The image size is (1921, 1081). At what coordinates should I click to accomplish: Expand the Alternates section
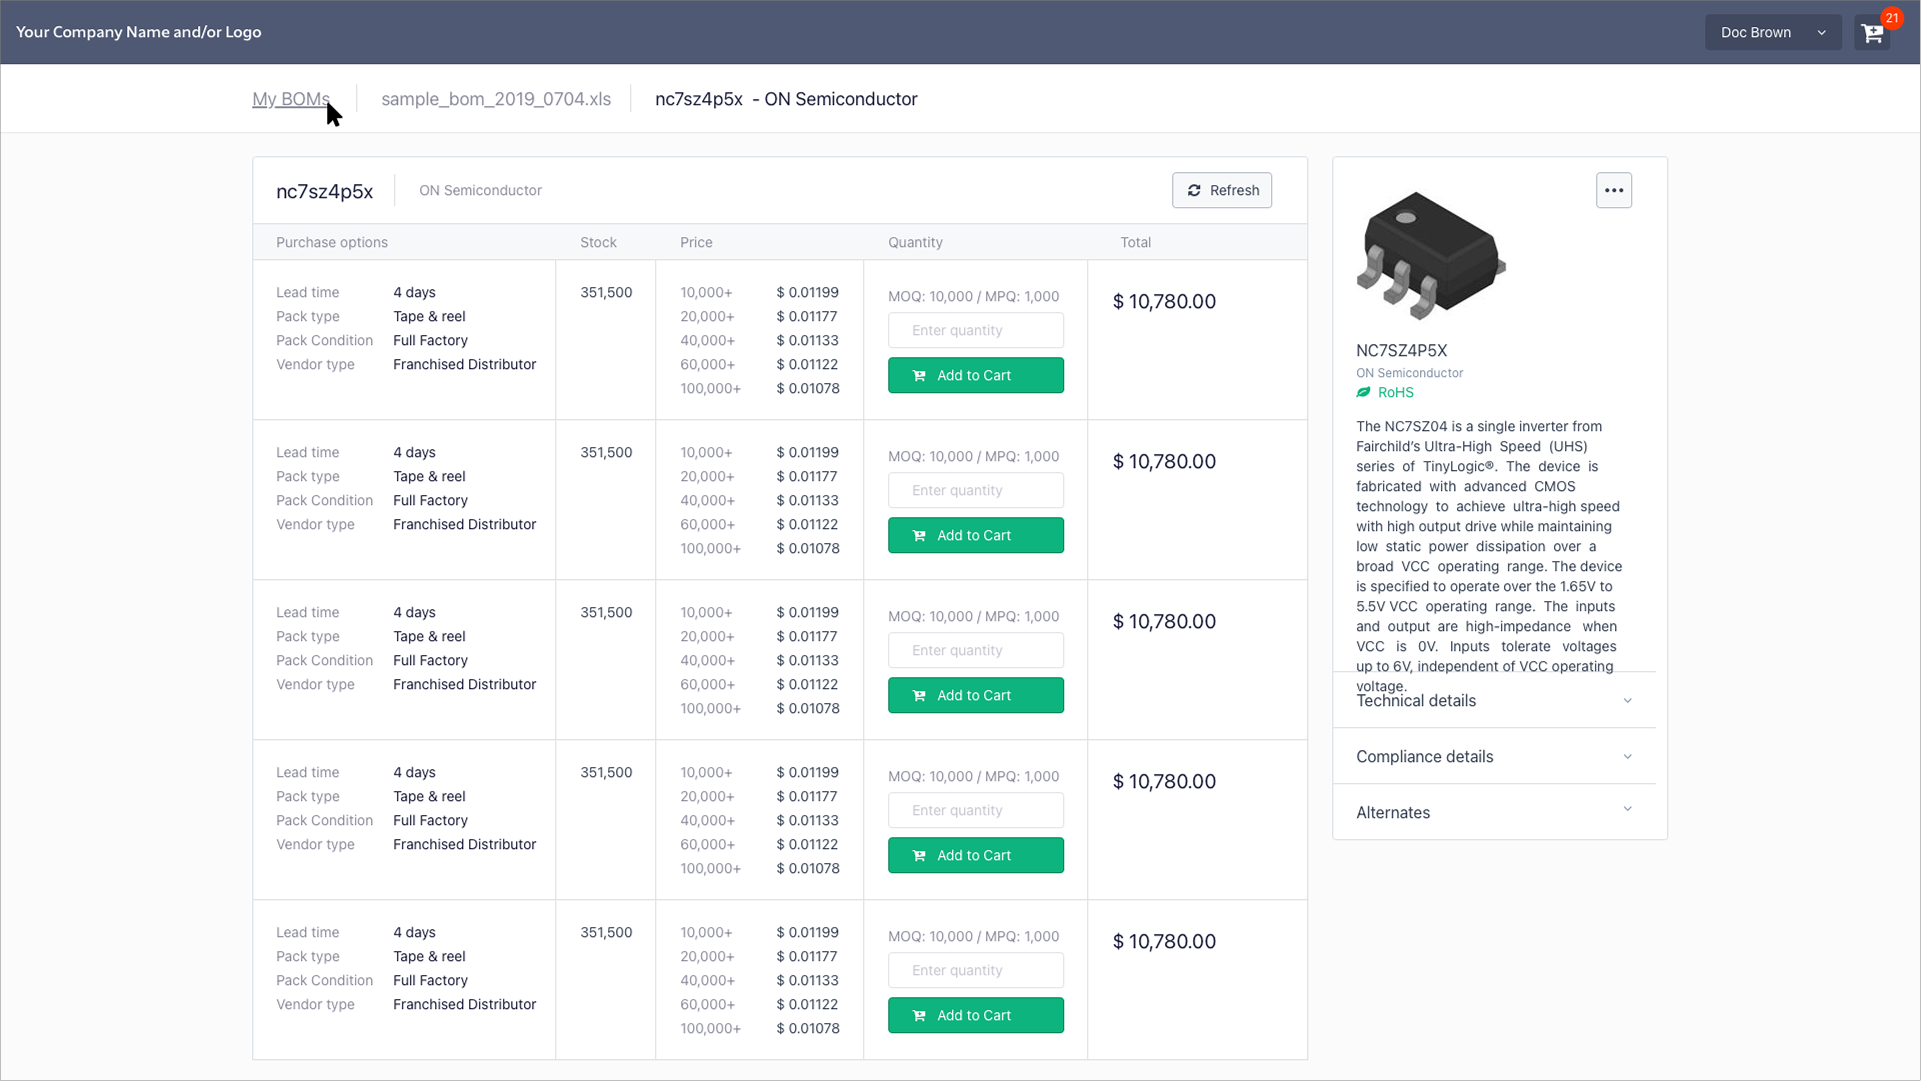1494,813
